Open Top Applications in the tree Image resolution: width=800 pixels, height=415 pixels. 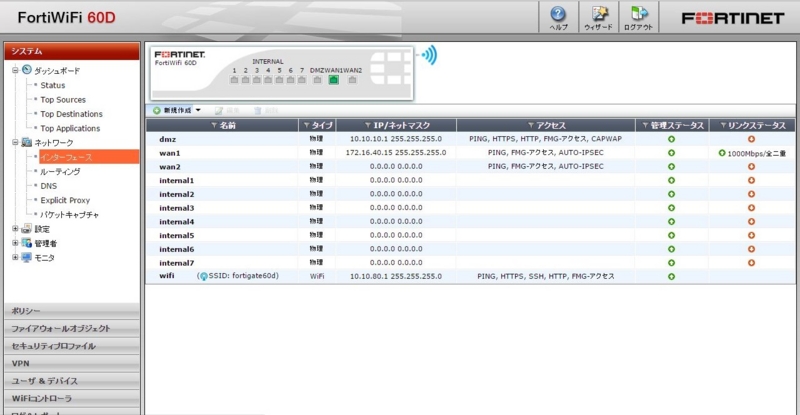tap(70, 128)
